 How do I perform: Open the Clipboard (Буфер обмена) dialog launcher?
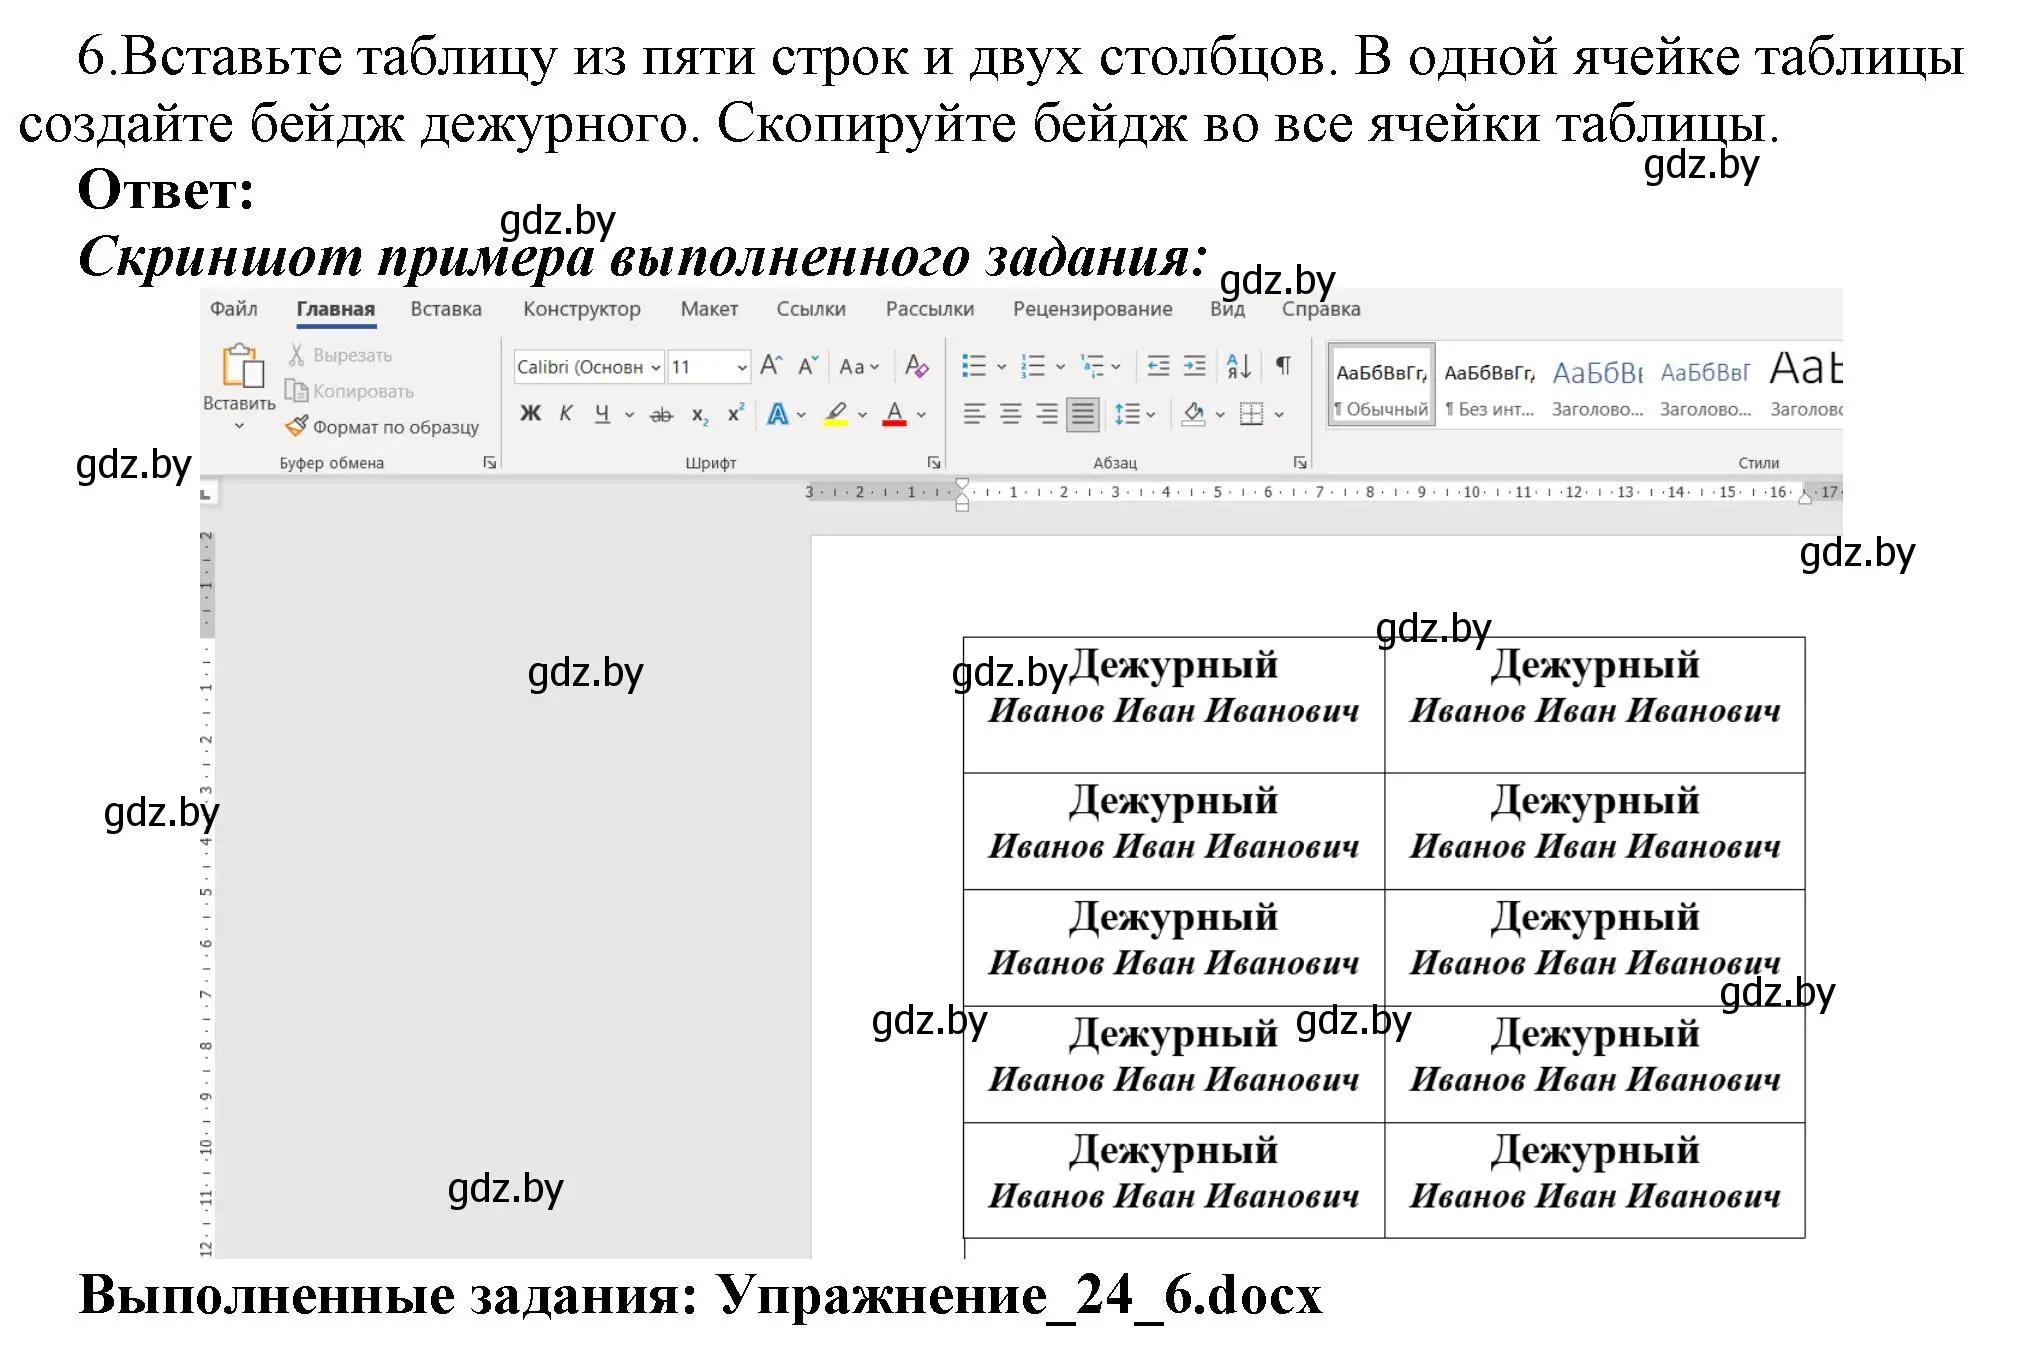pyautogui.click(x=490, y=462)
